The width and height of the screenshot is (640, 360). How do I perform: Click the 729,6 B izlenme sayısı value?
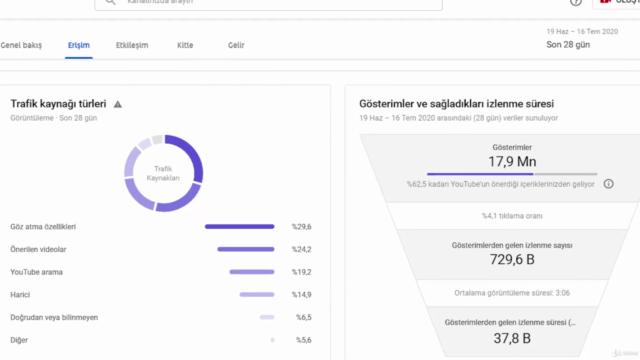[x=512, y=260]
